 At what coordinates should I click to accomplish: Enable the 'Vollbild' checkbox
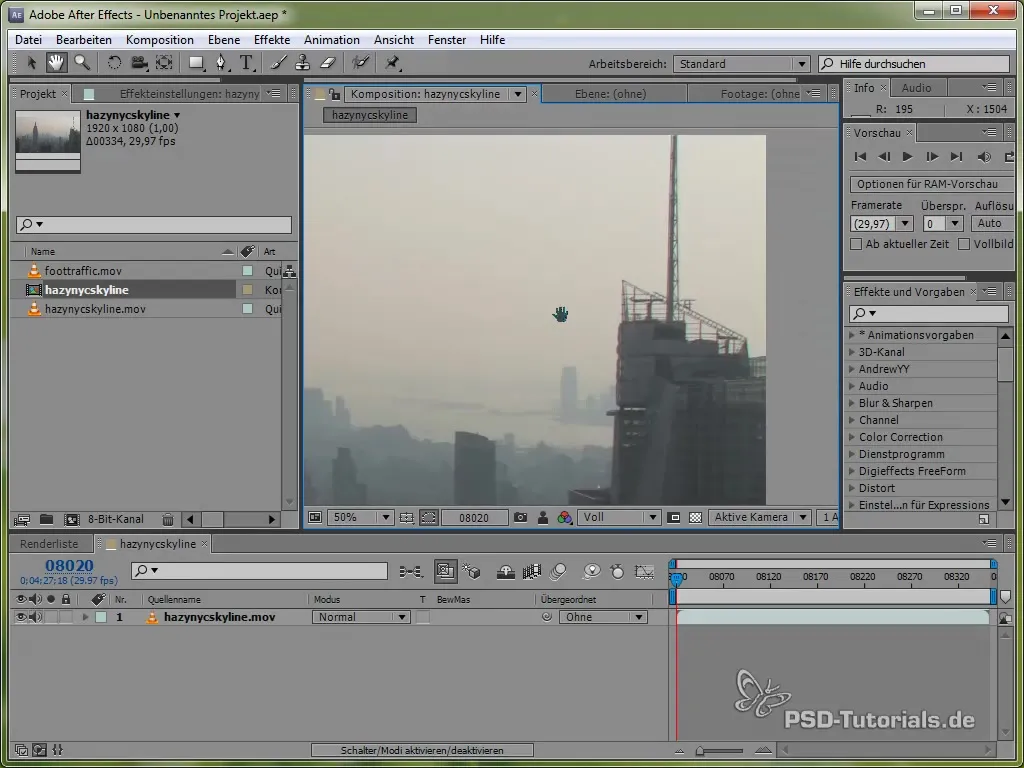963,244
